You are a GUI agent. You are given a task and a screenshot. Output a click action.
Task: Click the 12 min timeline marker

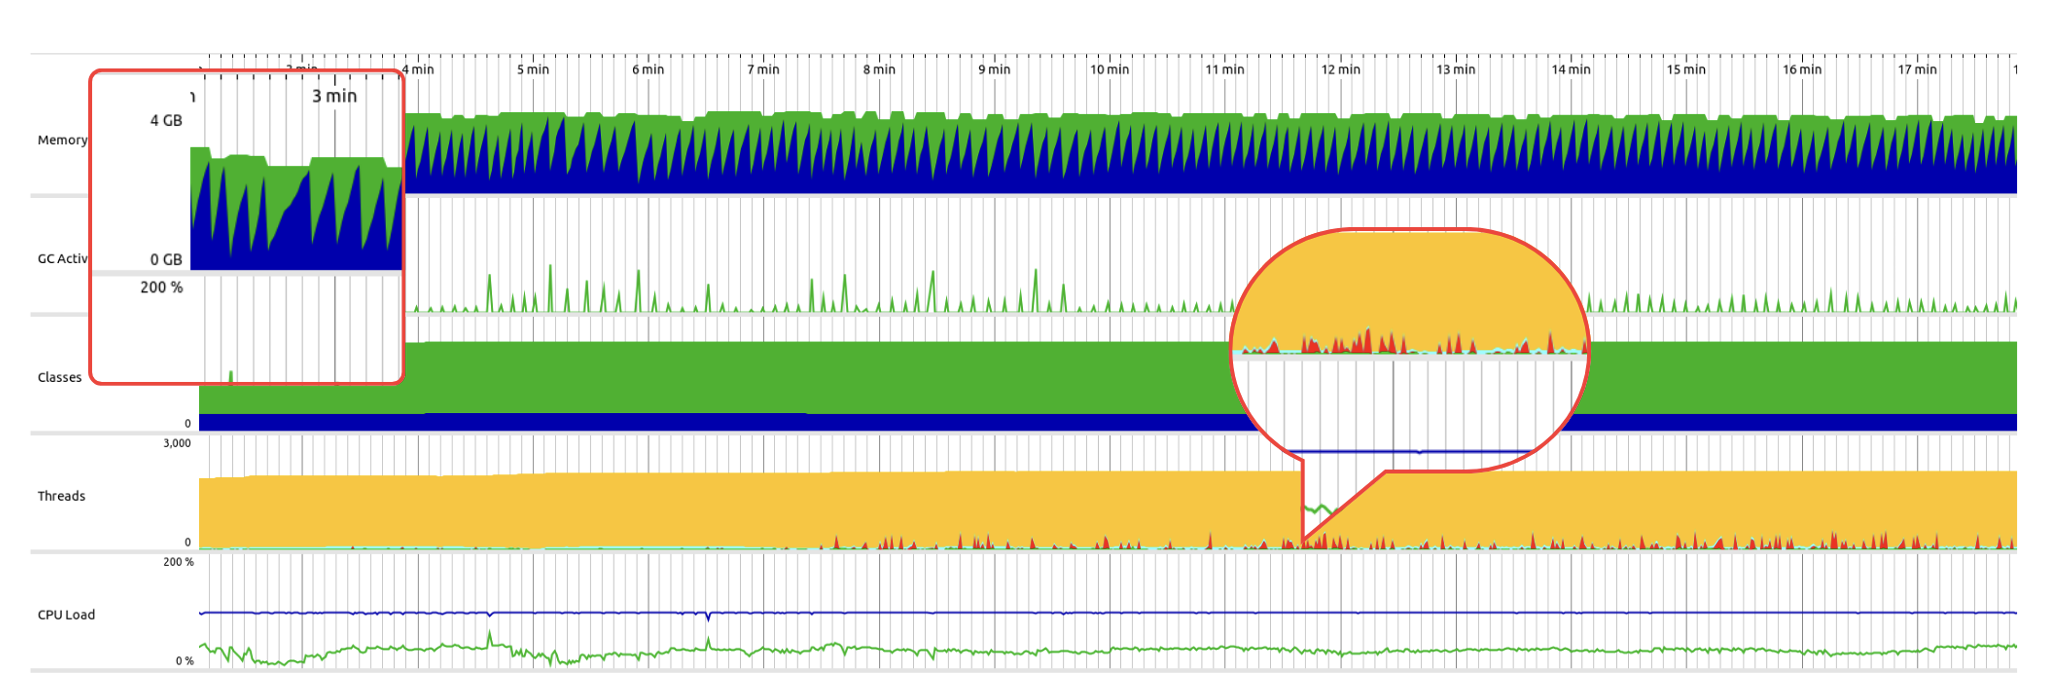1341,69
